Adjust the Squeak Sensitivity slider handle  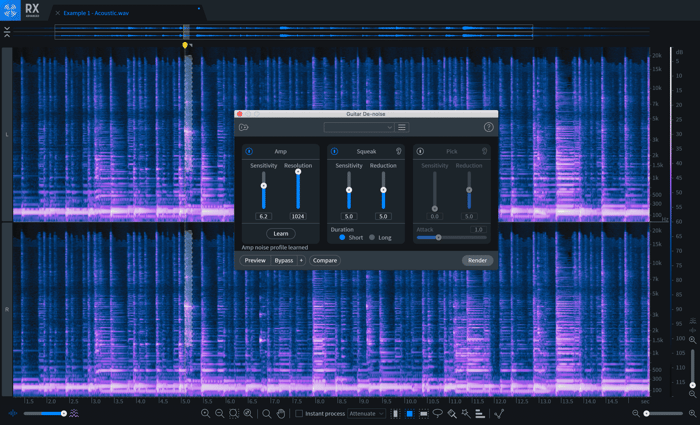(349, 190)
